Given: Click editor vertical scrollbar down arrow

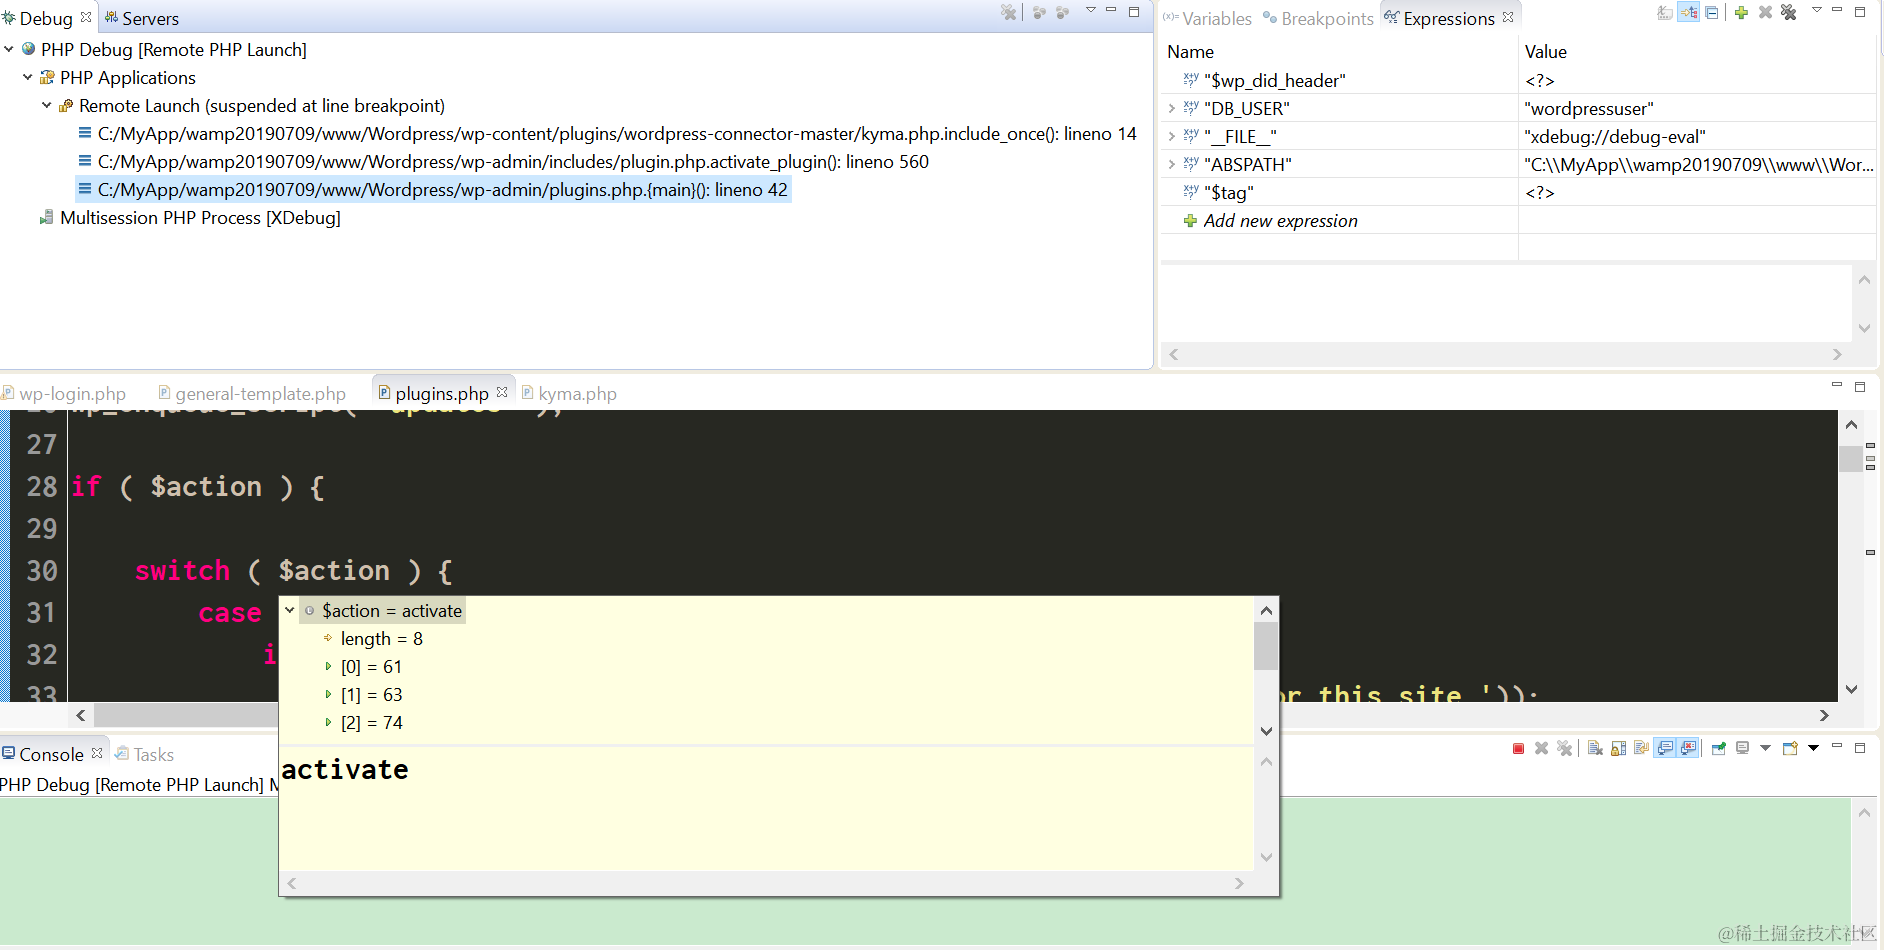Looking at the screenshot, I should 1851,689.
